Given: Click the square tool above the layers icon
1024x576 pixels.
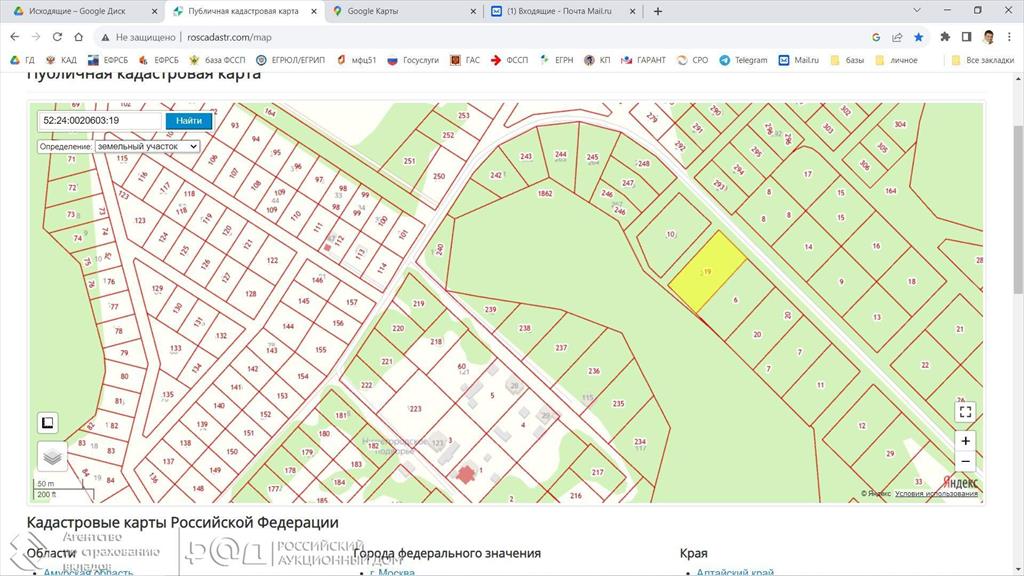Looking at the screenshot, I should coord(48,423).
